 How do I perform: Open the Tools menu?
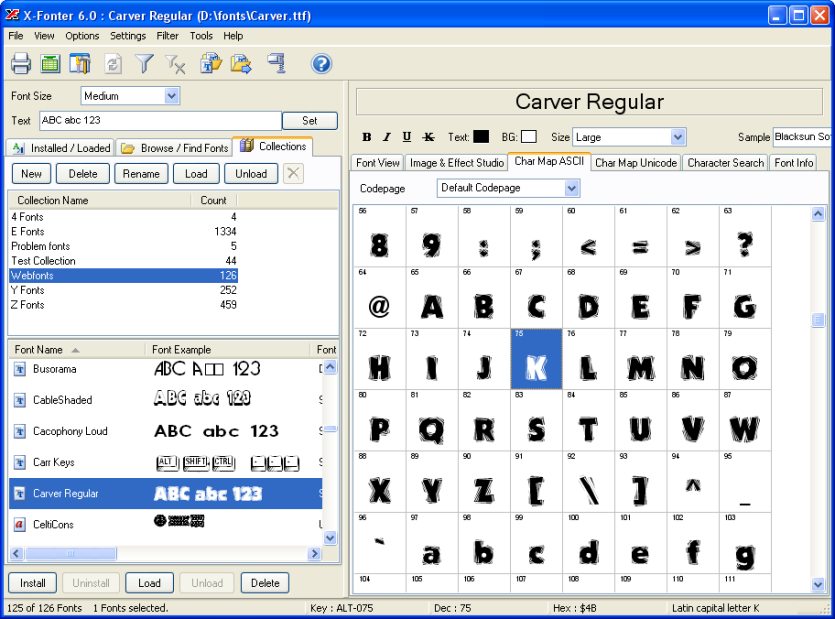(x=201, y=36)
